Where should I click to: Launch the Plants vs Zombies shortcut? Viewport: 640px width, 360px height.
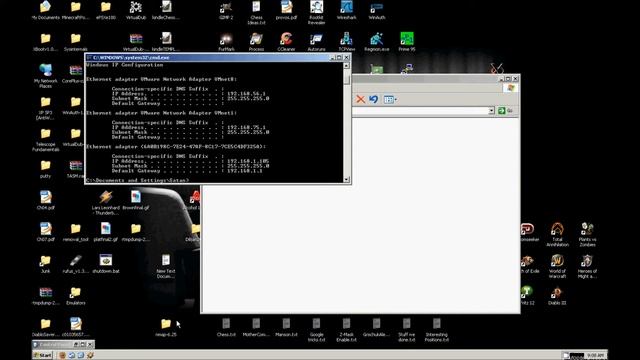(x=587, y=235)
